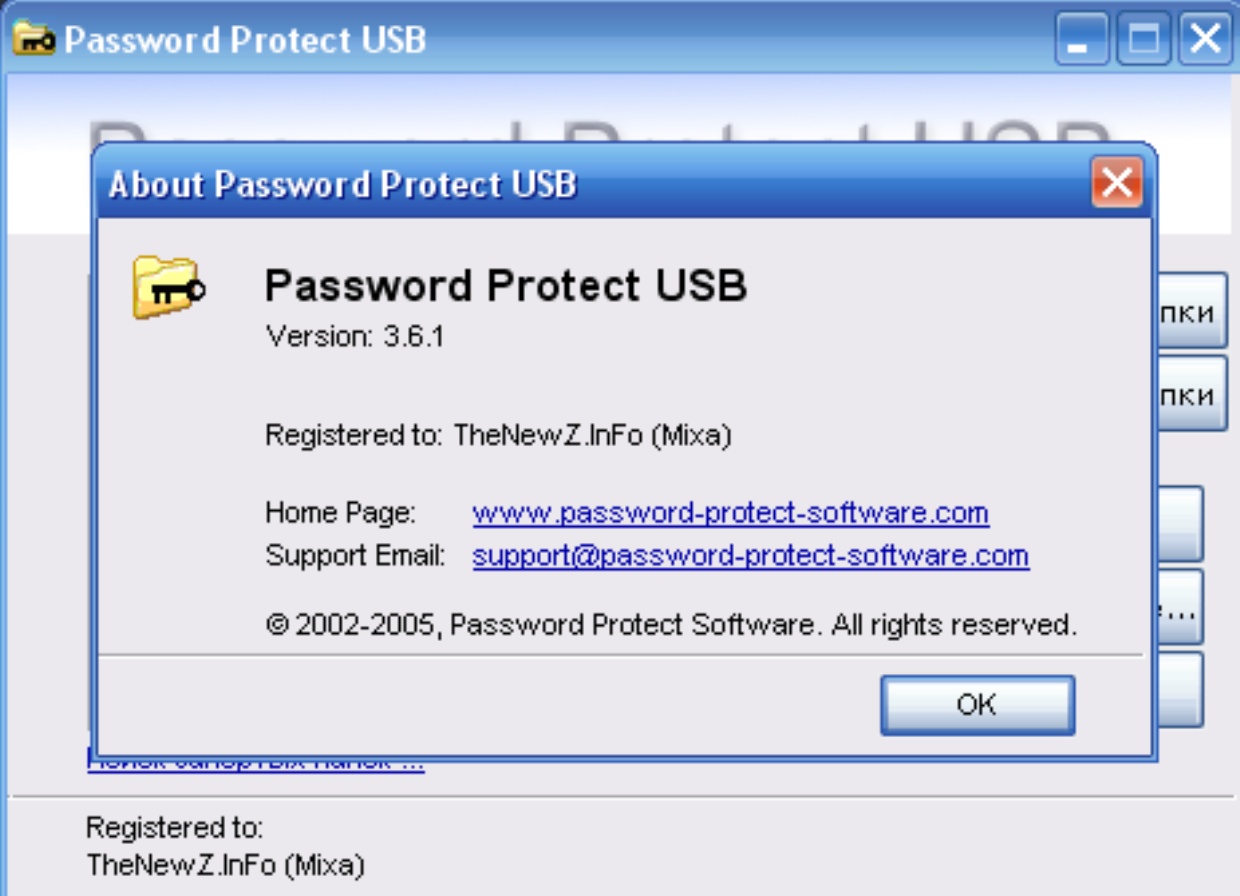Viewport: 1240px width, 896px height.
Task: Open the www.password-protect-software.com home page link
Action: 730,513
